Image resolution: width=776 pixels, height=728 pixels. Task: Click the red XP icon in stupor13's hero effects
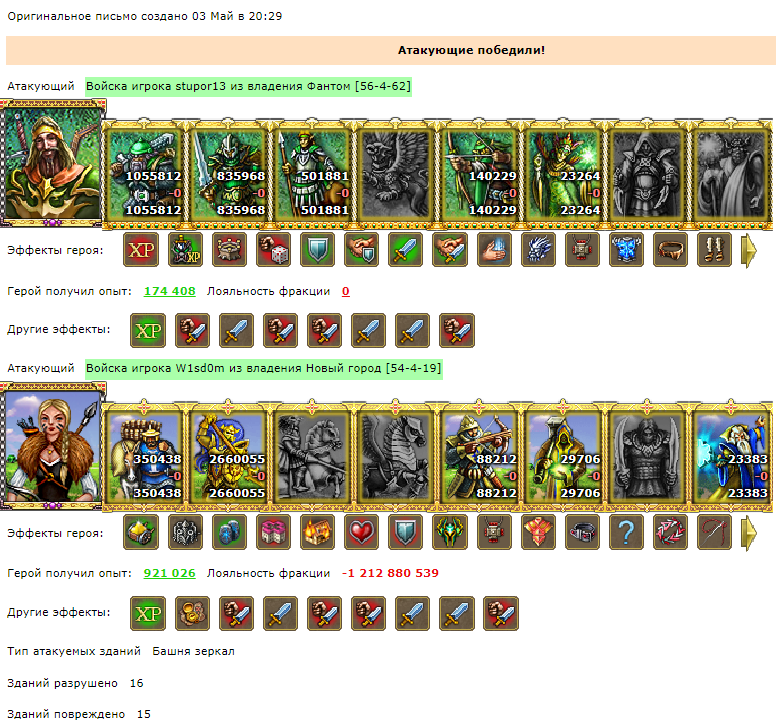[141, 250]
